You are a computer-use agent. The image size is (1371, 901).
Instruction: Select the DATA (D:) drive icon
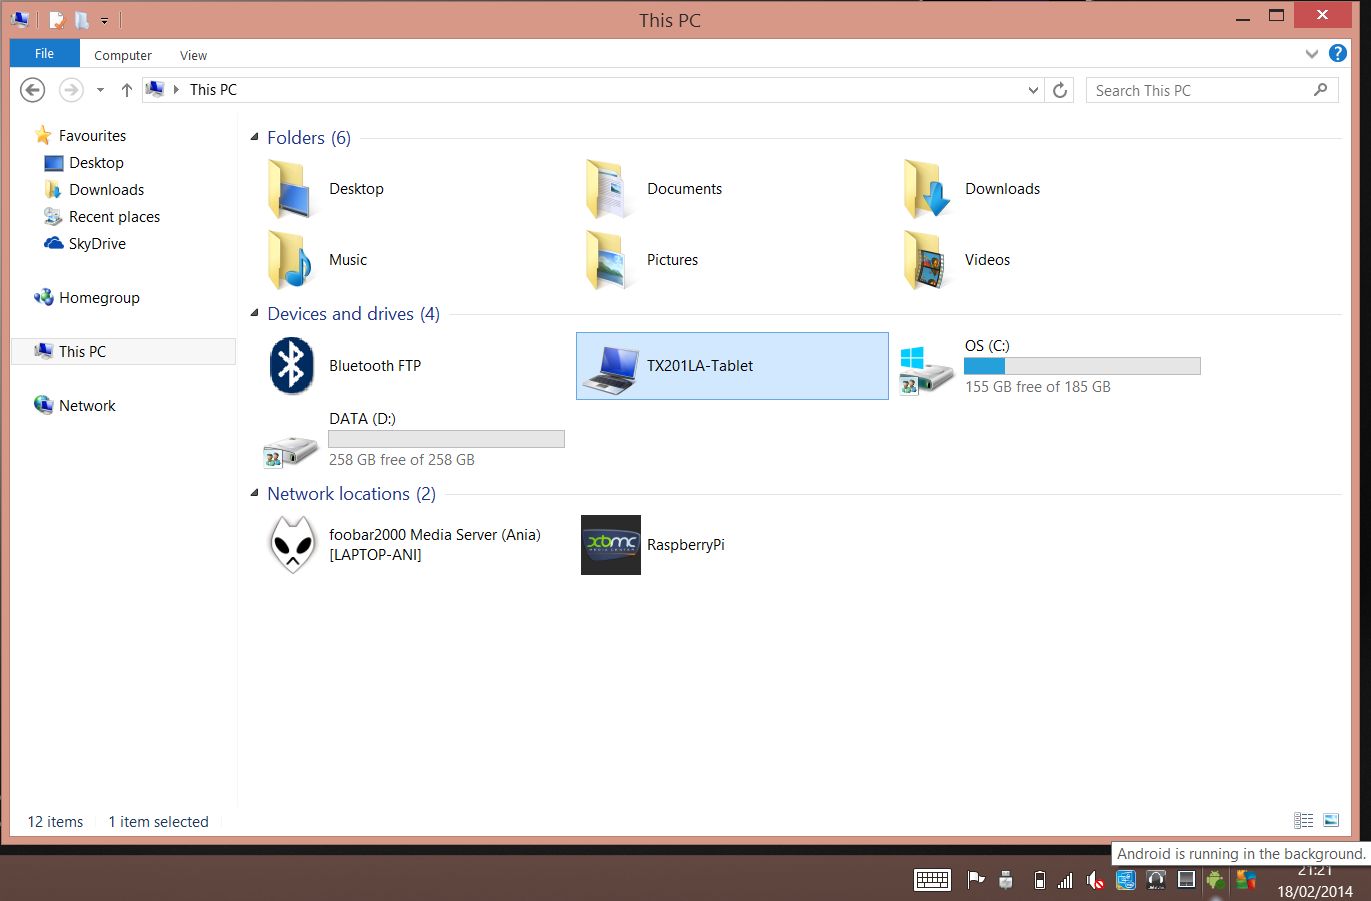pyautogui.click(x=290, y=452)
